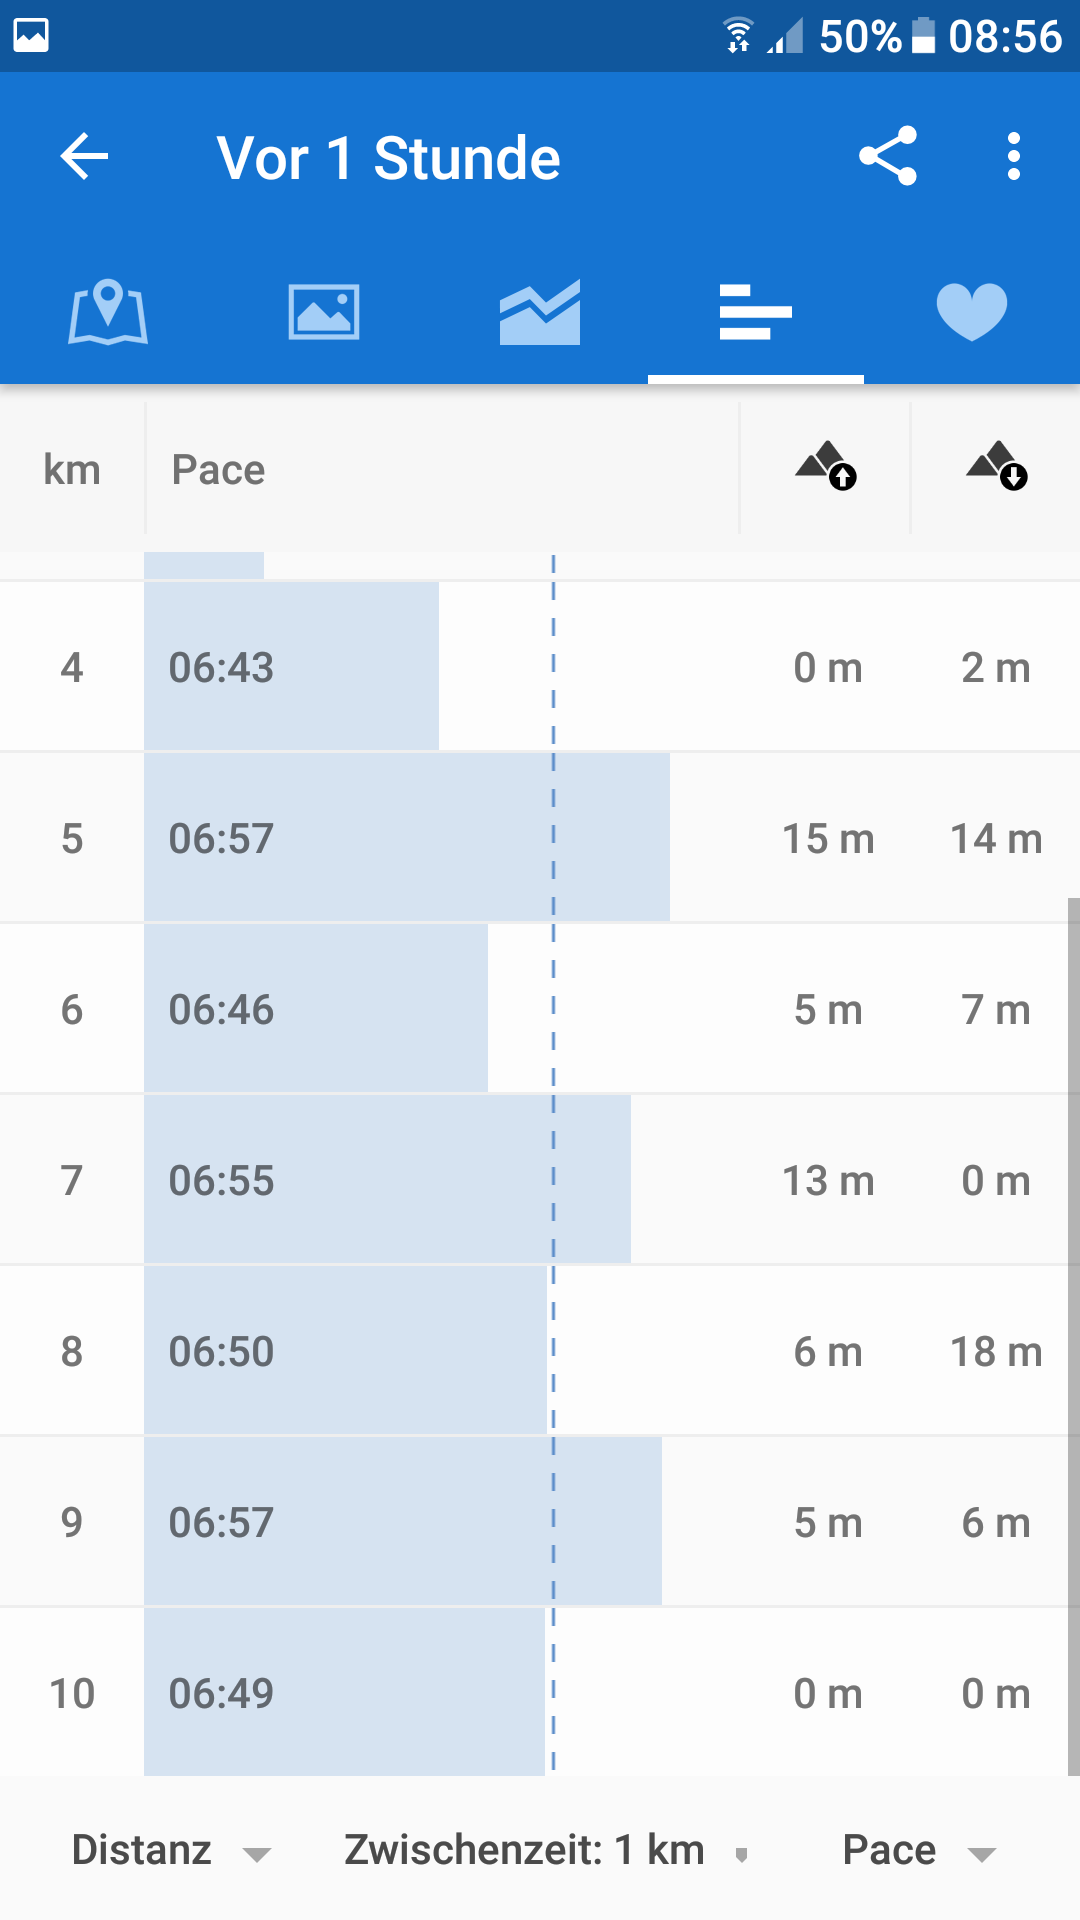1080x1920 pixels.
Task: Tap the elevation loss column icon
Action: (997, 467)
